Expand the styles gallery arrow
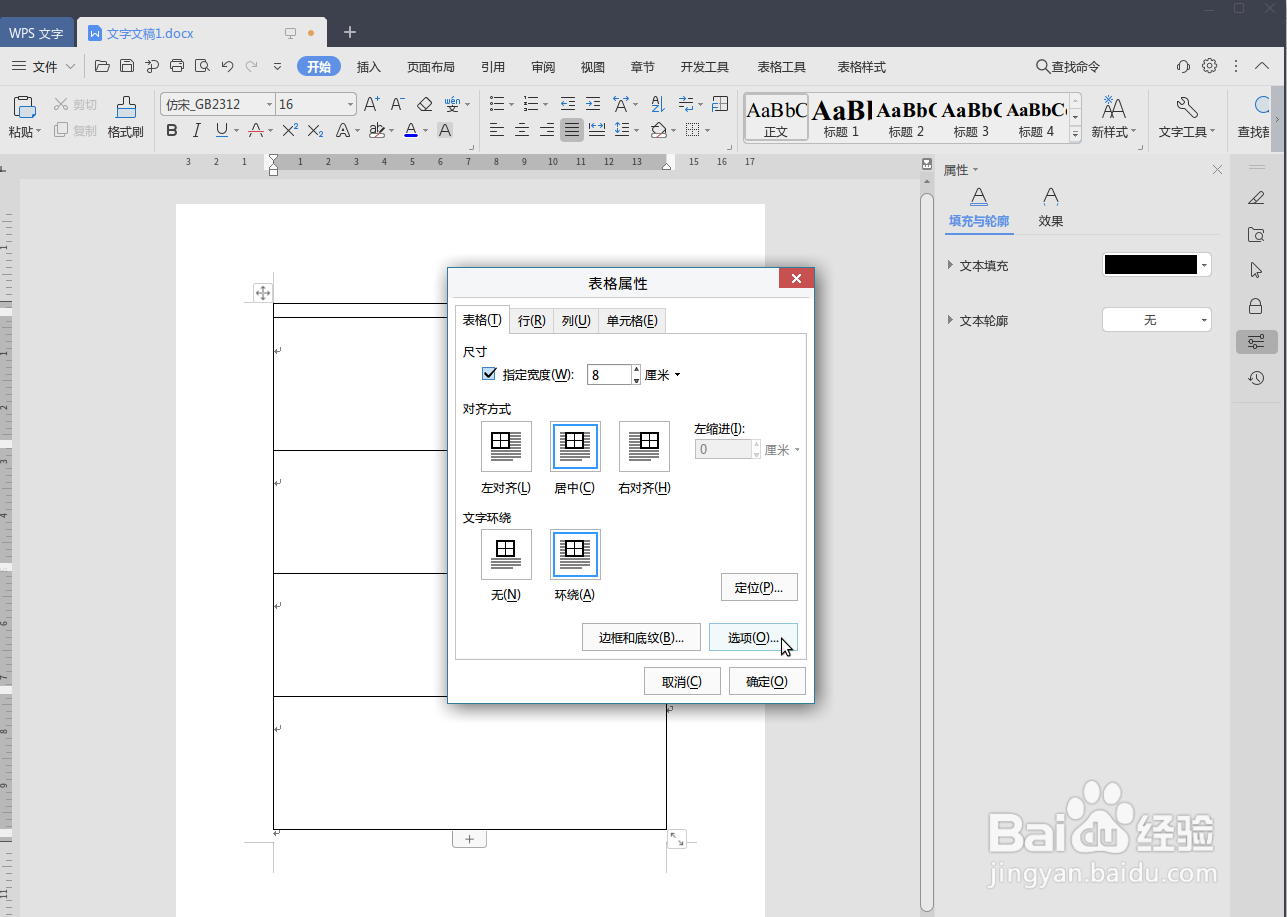Image resolution: width=1287 pixels, height=917 pixels. (x=1076, y=134)
